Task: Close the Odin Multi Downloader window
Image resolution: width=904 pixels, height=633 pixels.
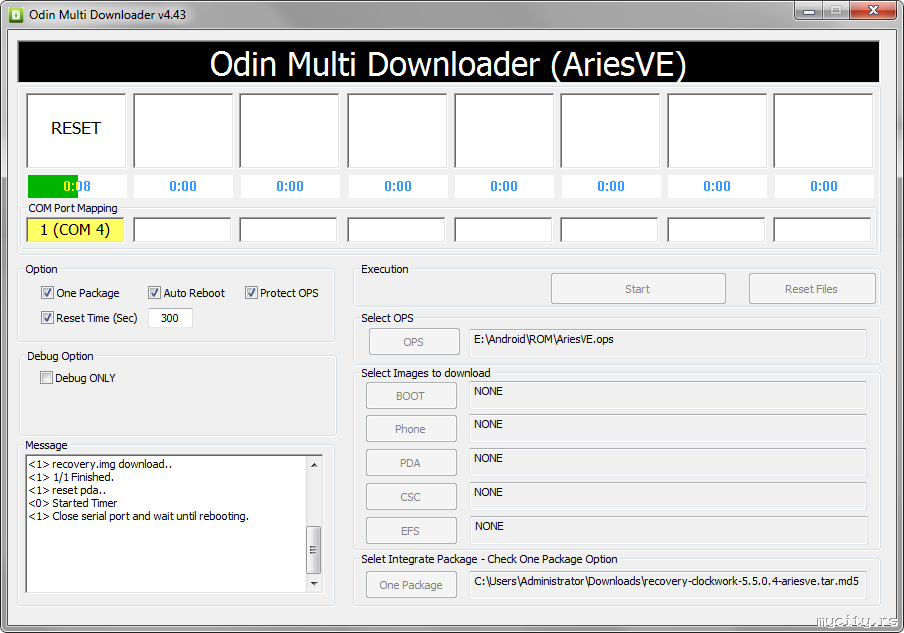Action: coord(873,10)
